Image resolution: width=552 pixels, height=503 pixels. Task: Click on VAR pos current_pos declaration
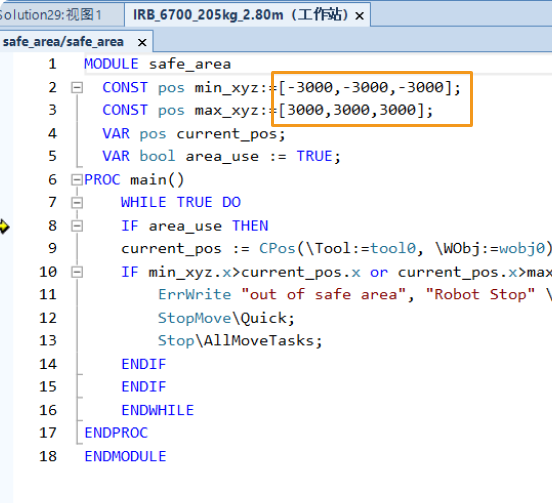[194, 134]
